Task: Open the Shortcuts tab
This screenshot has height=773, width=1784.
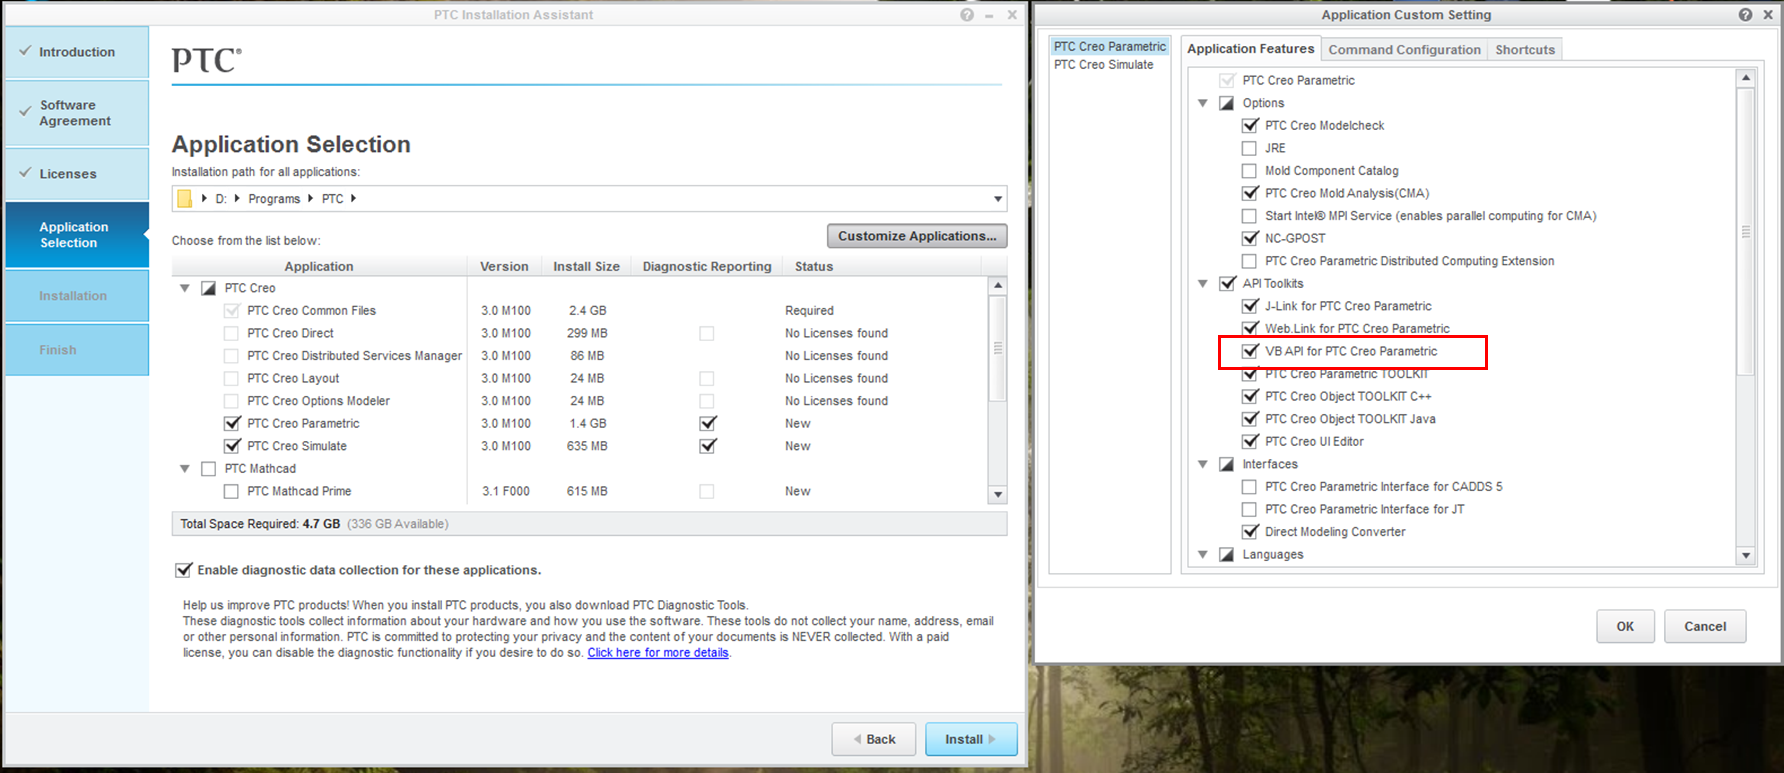Action: point(1525,50)
